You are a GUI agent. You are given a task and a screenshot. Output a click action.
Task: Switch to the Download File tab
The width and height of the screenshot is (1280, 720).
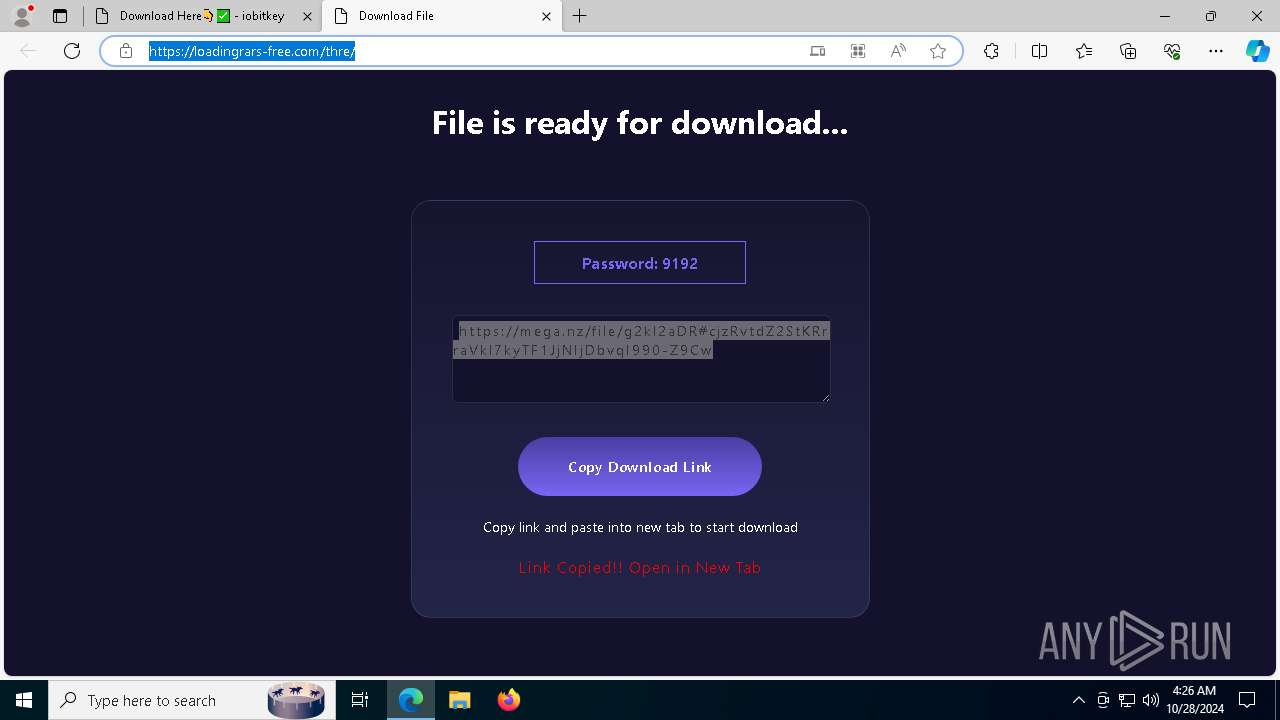pyautogui.click(x=442, y=16)
